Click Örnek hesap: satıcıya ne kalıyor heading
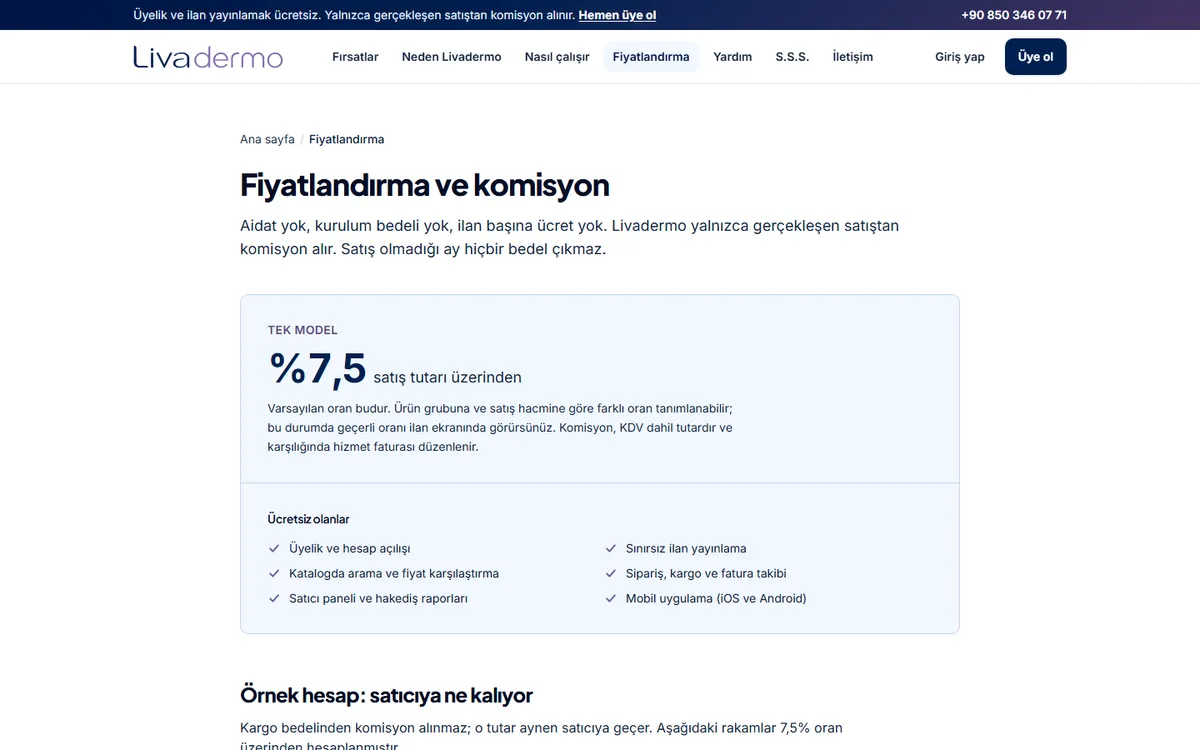 (x=386, y=695)
